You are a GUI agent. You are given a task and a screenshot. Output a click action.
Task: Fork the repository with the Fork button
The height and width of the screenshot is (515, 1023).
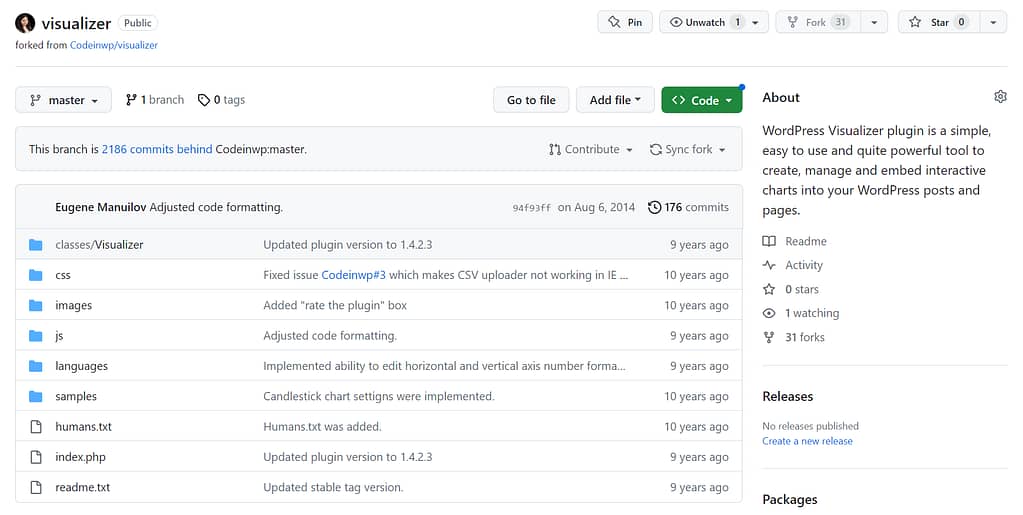click(818, 22)
